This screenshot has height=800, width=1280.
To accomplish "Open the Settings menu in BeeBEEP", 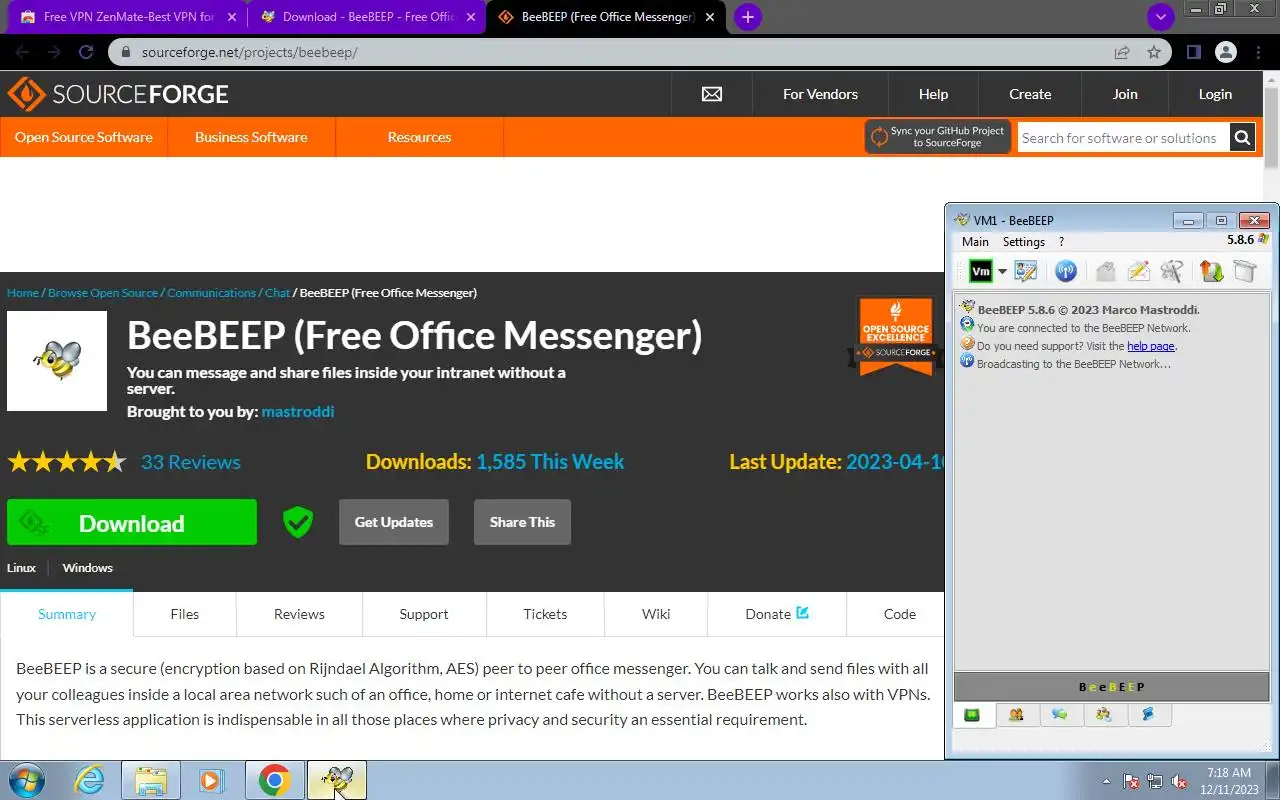I will 1024,242.
